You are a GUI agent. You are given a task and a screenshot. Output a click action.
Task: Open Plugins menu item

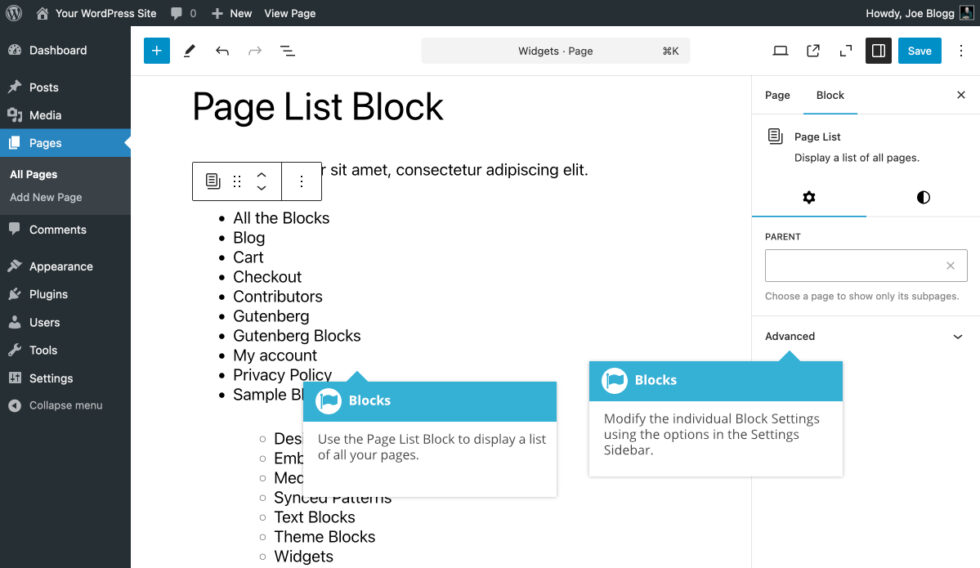(x=65, y=294)
